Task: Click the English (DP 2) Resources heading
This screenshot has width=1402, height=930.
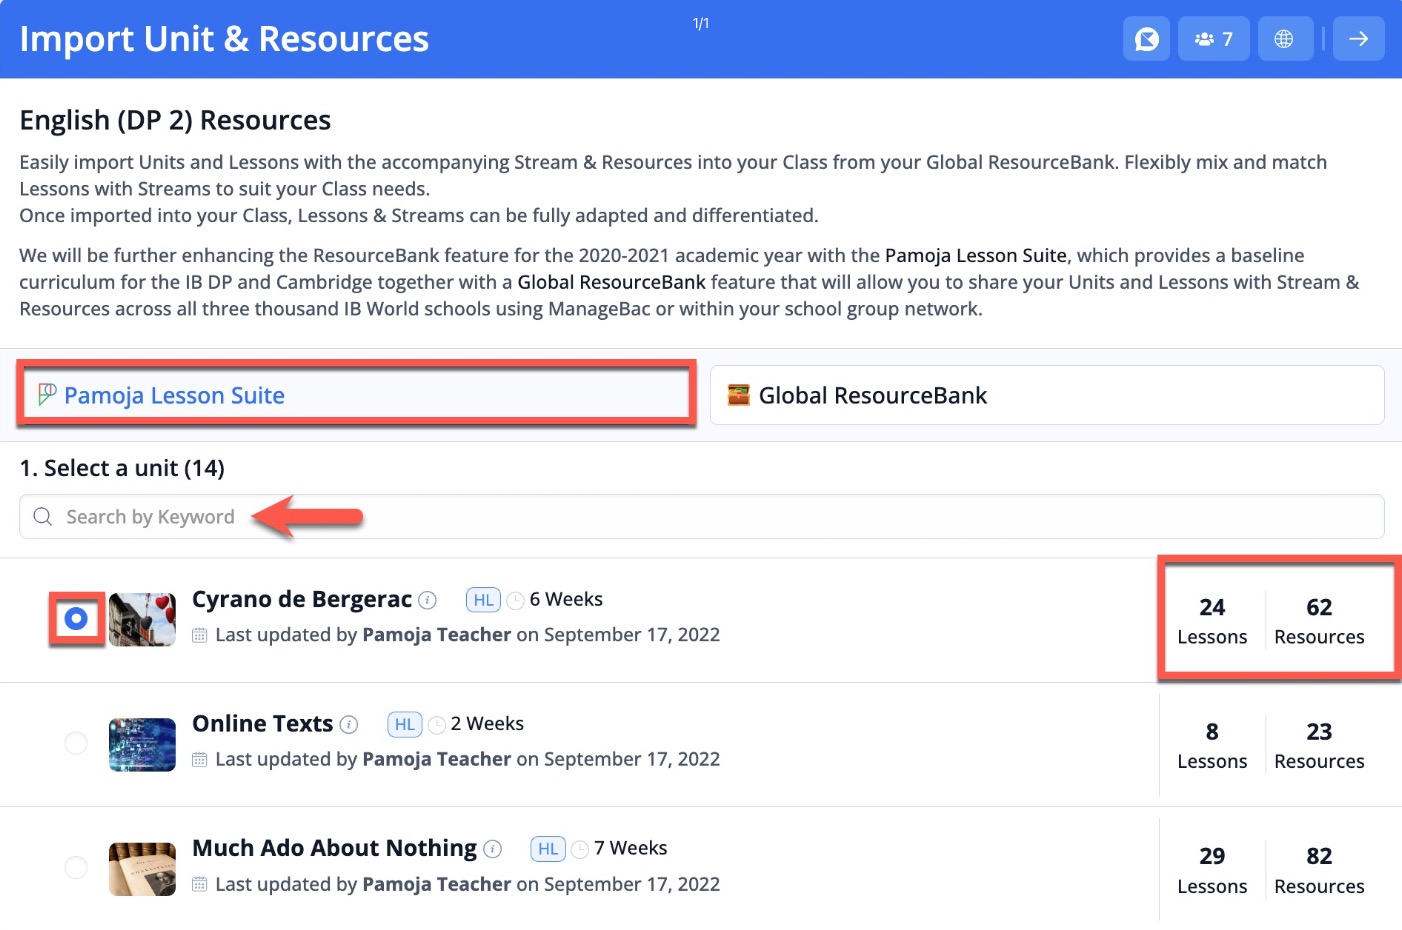Action: pyautogui.click(x=175, y=120)
